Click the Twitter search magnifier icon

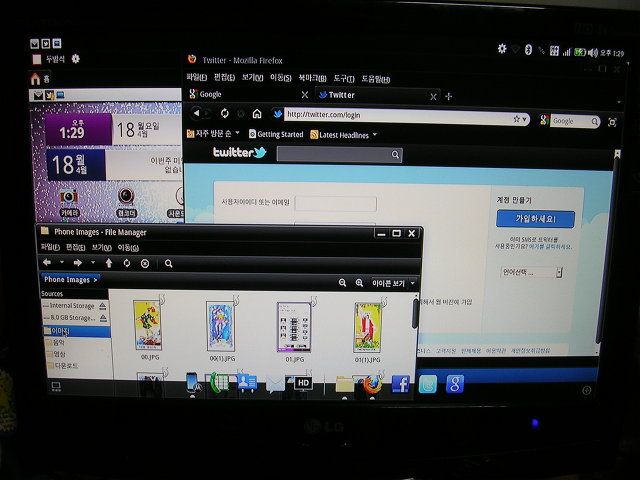click(x=395, y=154)
